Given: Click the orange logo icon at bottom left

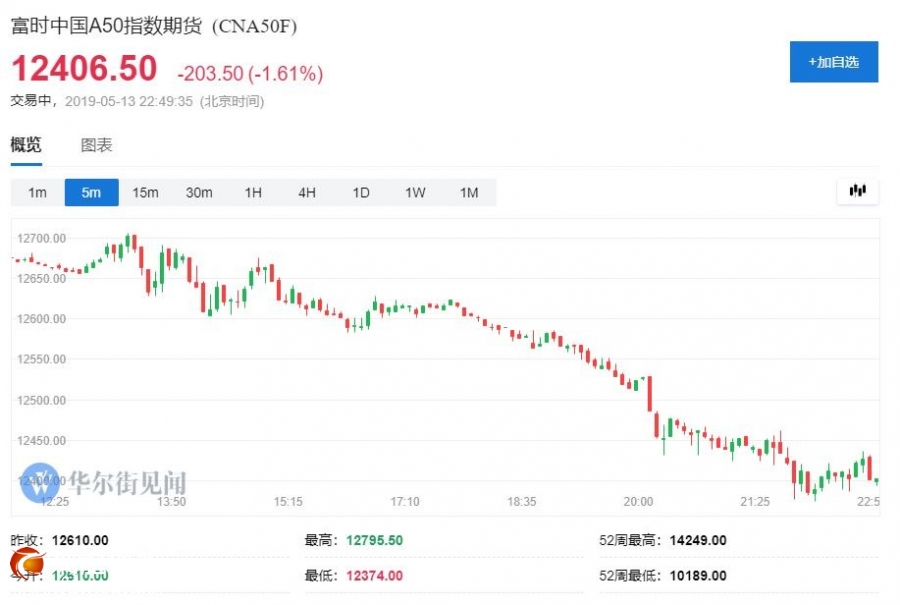Looking at the screenshot, I should 26,563.
